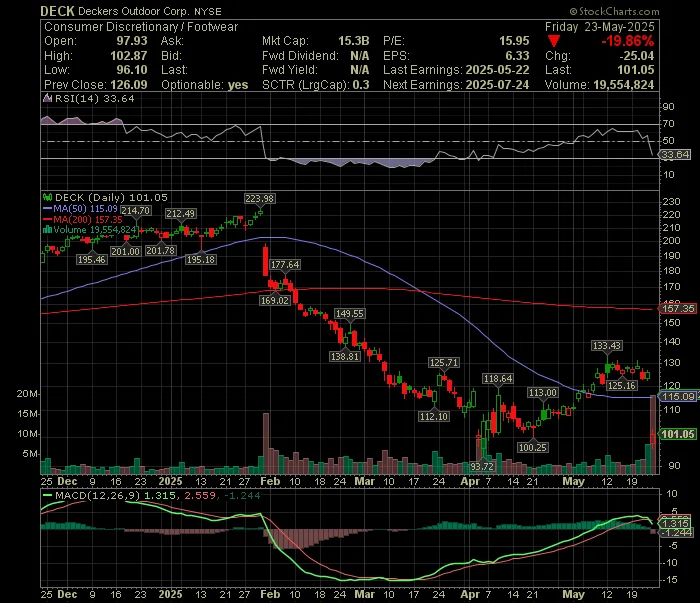Screen dimensions: 700x603
Task: Click the Last Earnings 2025-05-22 date
Action: [497, 70]
